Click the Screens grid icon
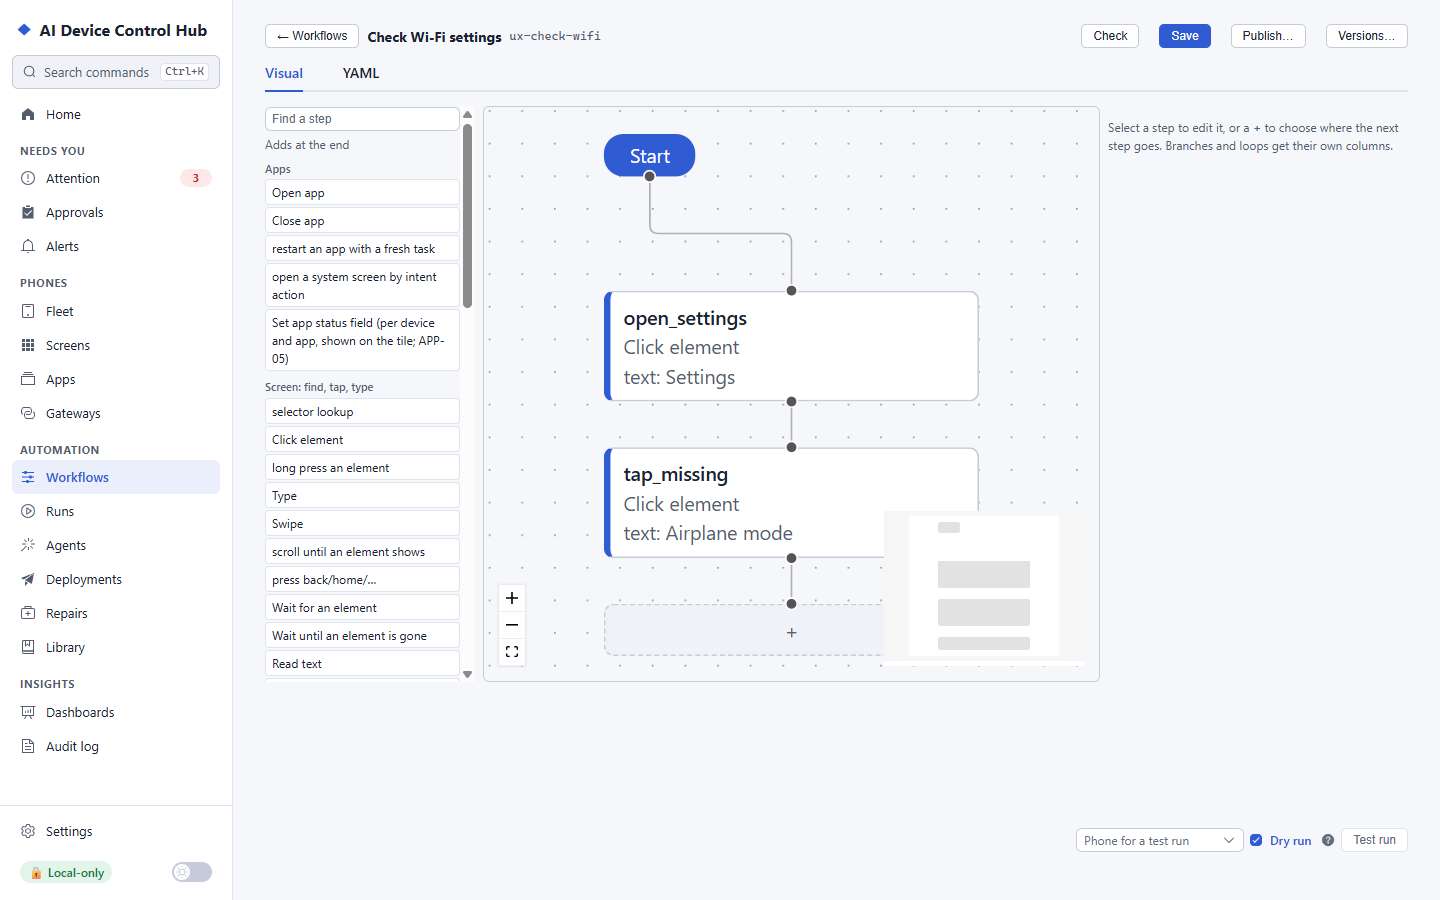 click(x=28, y=346)
